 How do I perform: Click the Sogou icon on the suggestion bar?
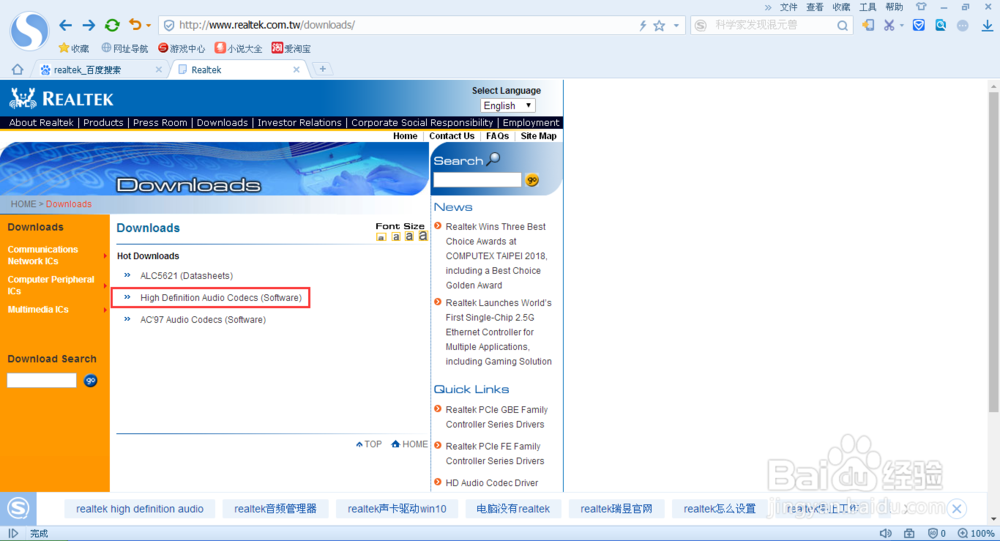18,508
